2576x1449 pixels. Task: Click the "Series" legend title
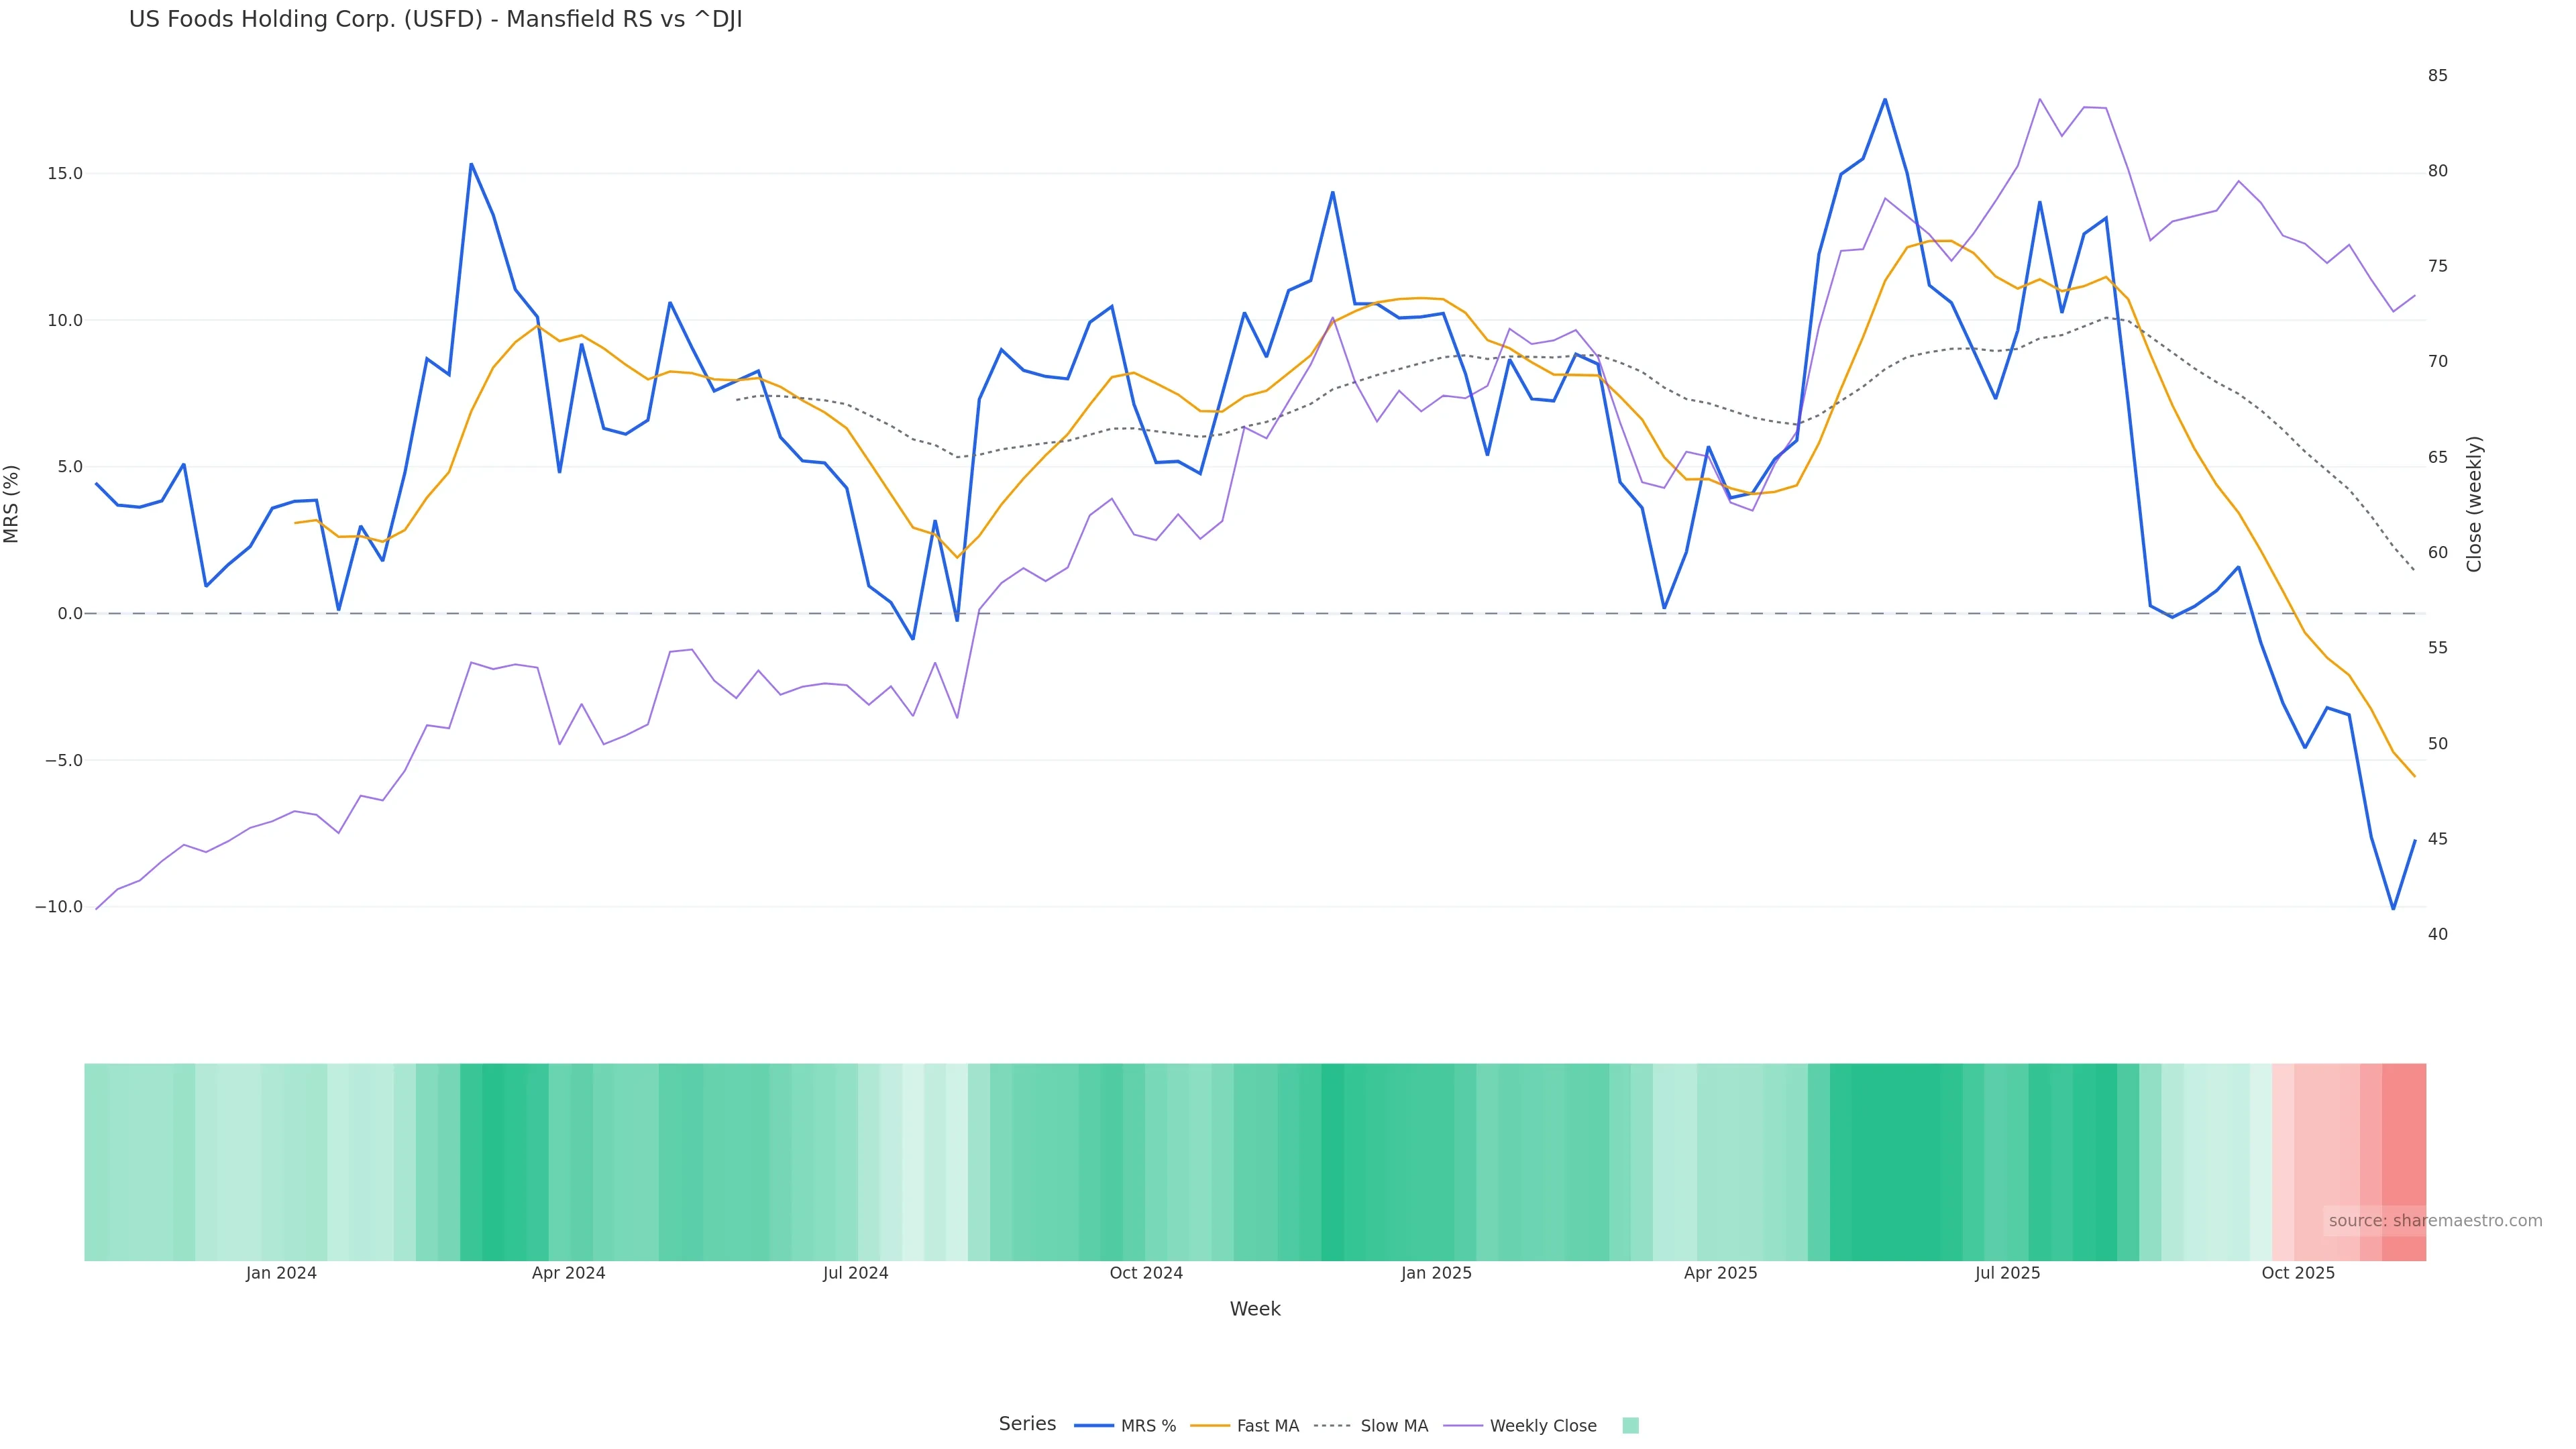(x=1027, y=1424)
